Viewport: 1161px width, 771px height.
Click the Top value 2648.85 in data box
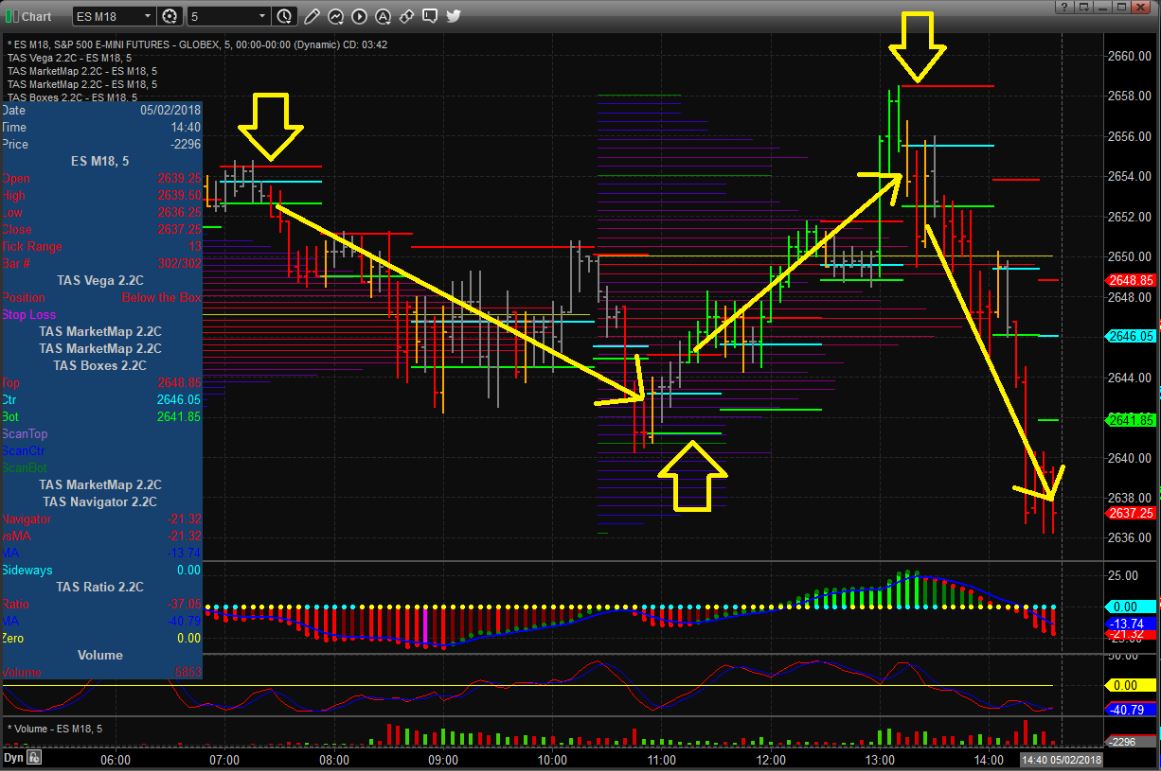[x=179, y=382]
